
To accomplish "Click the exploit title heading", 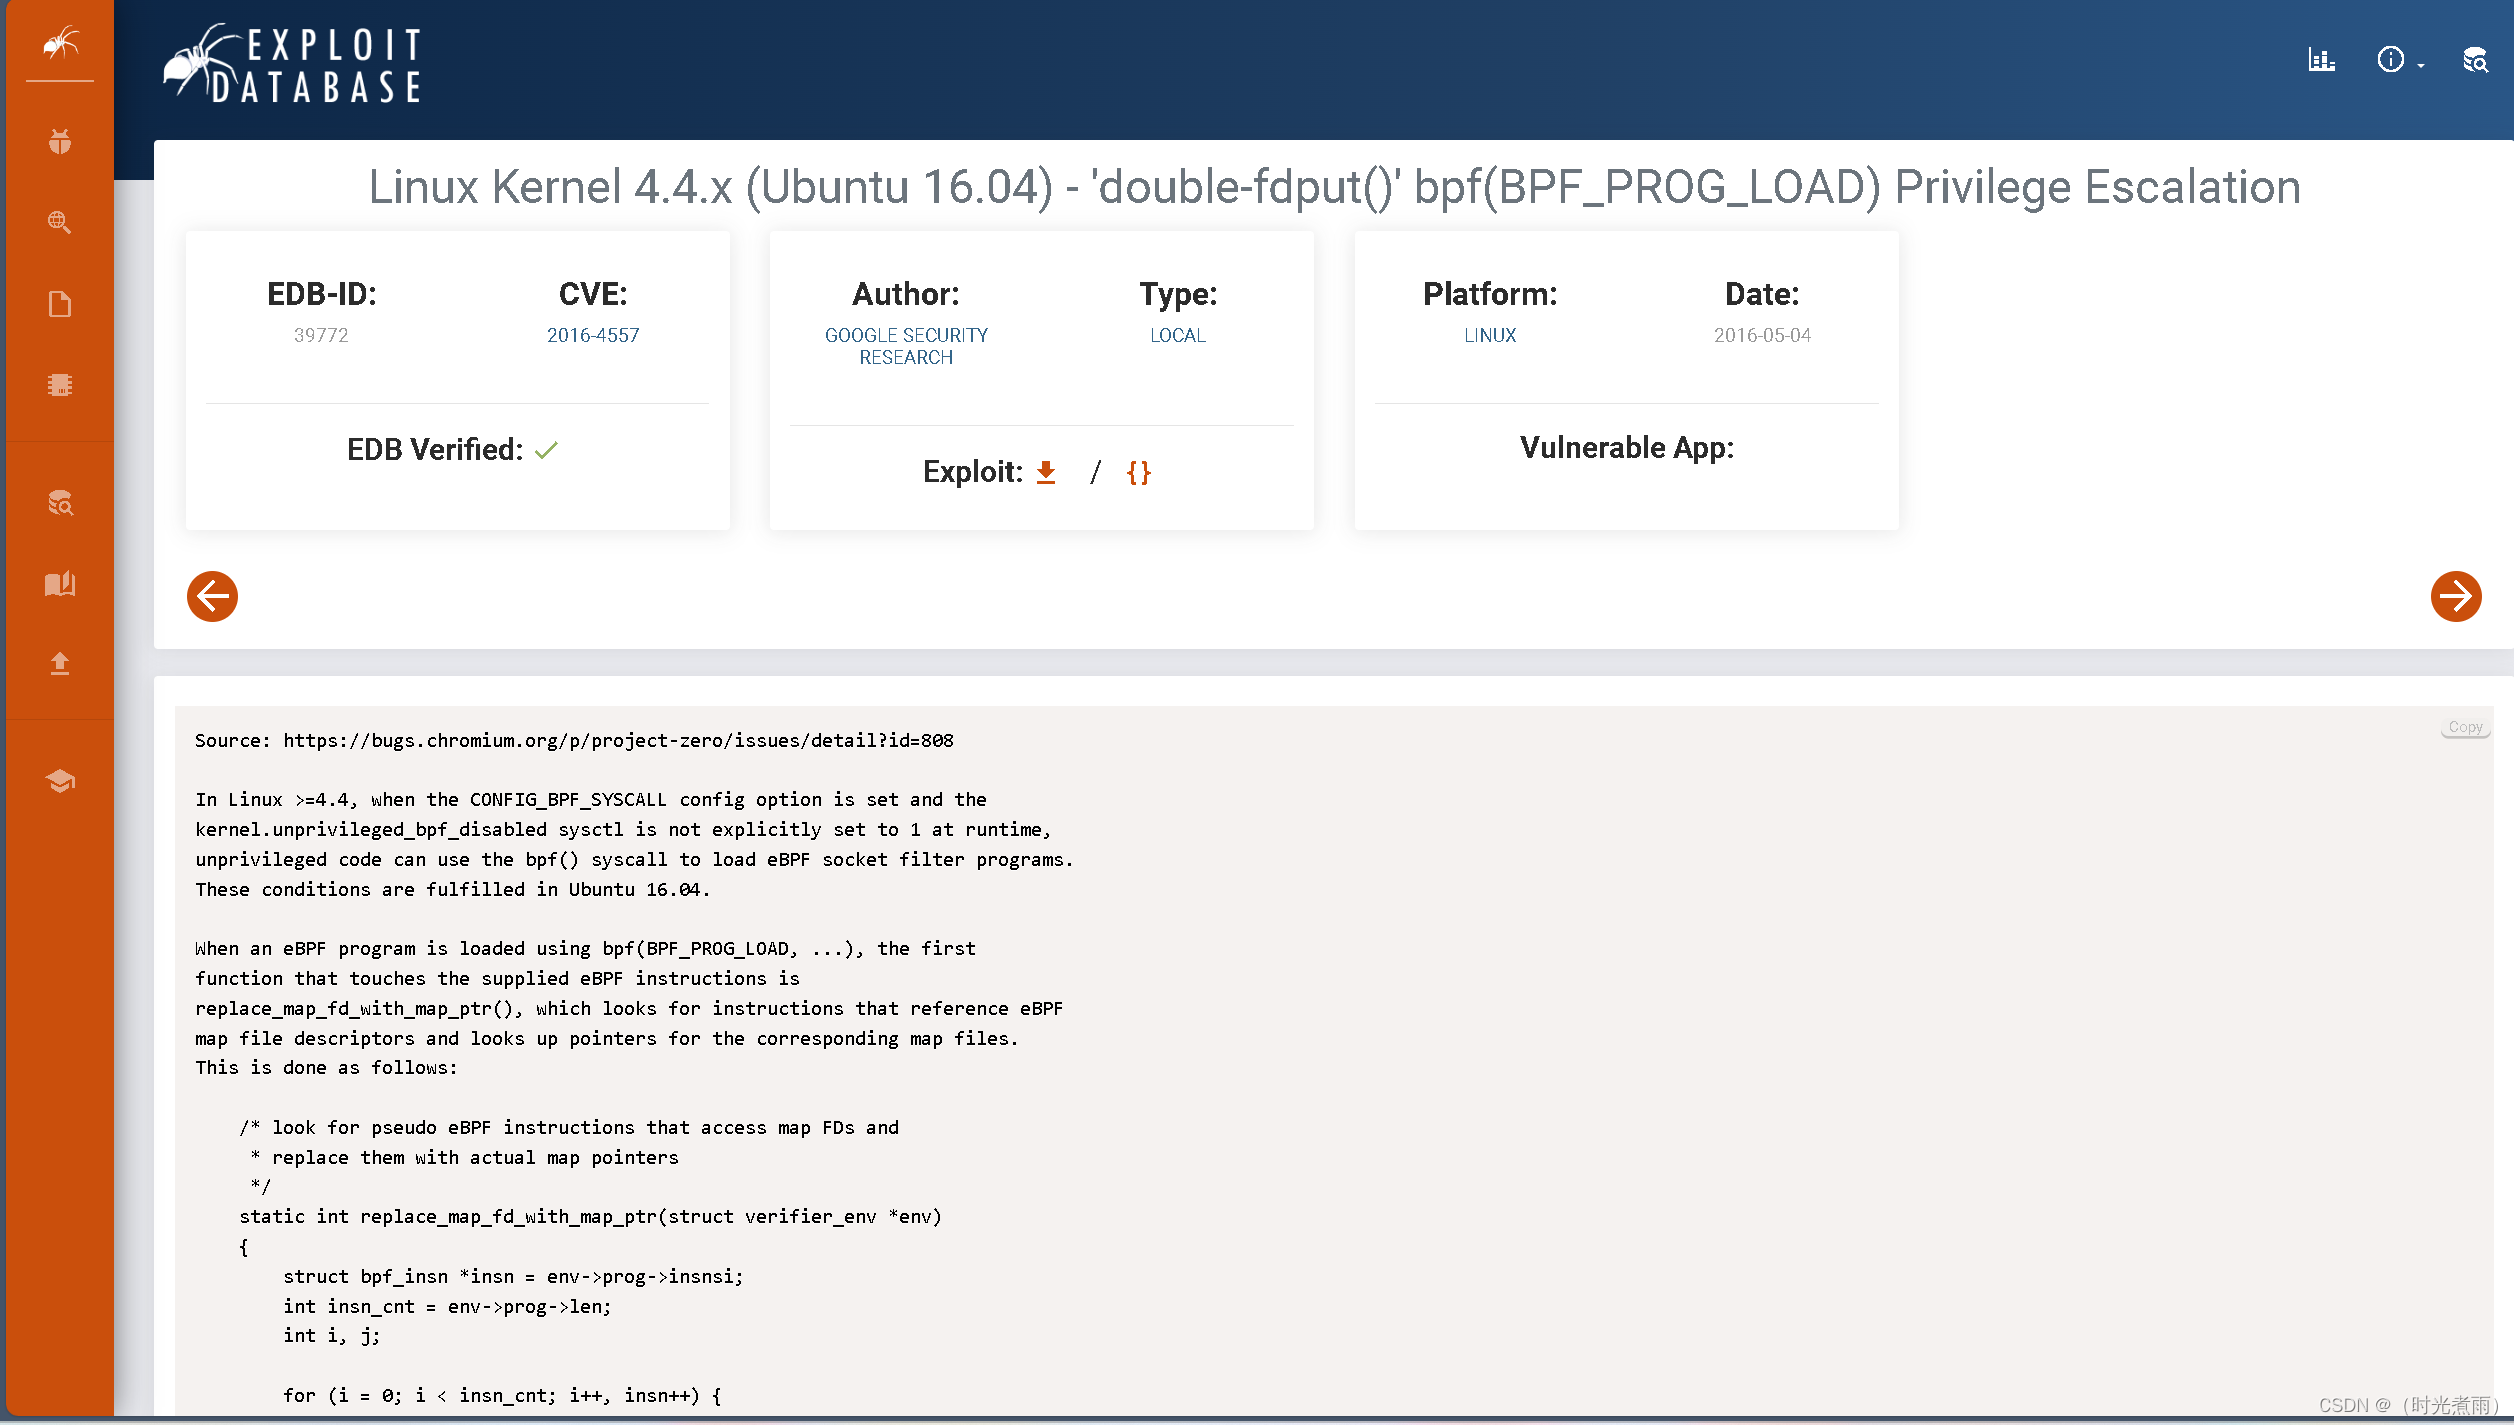I will point(1334,187).
